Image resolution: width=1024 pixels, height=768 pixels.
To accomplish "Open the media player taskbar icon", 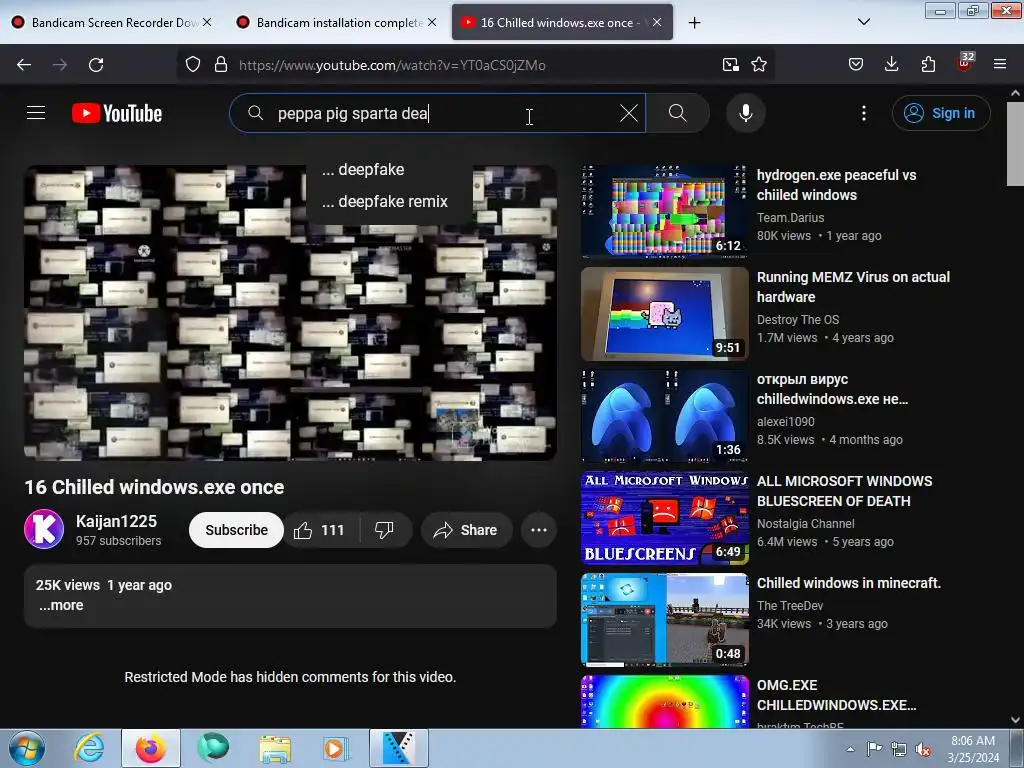I will point(336,748).
